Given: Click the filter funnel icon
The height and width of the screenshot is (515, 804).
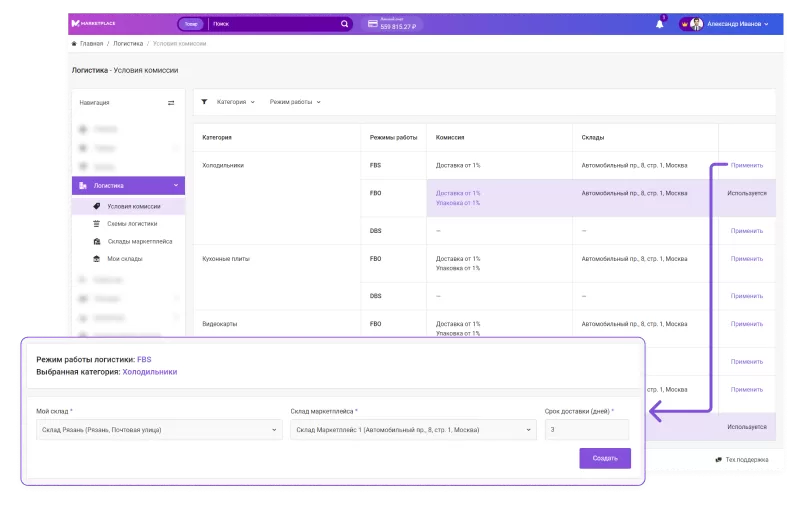Looking at the screenshot, I should point(204,102).
